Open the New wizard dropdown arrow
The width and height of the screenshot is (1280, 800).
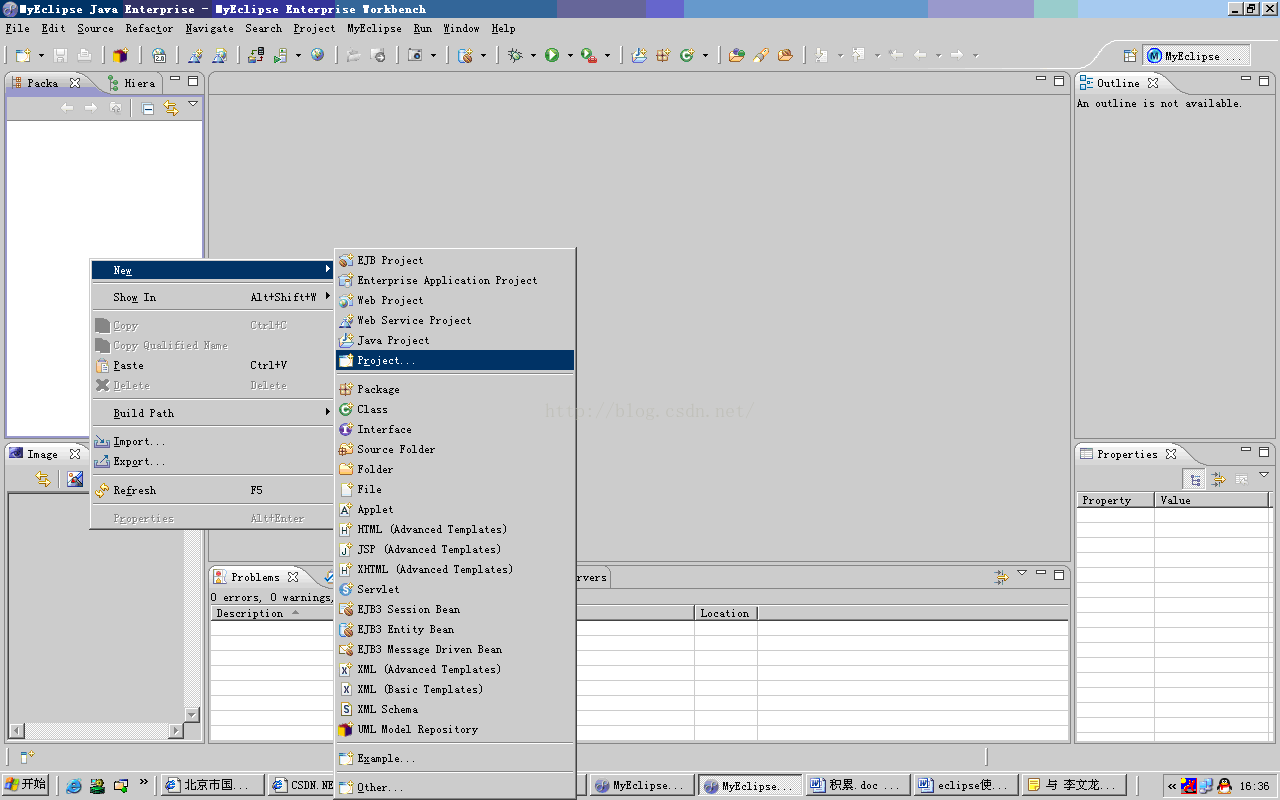coord(41,56)
